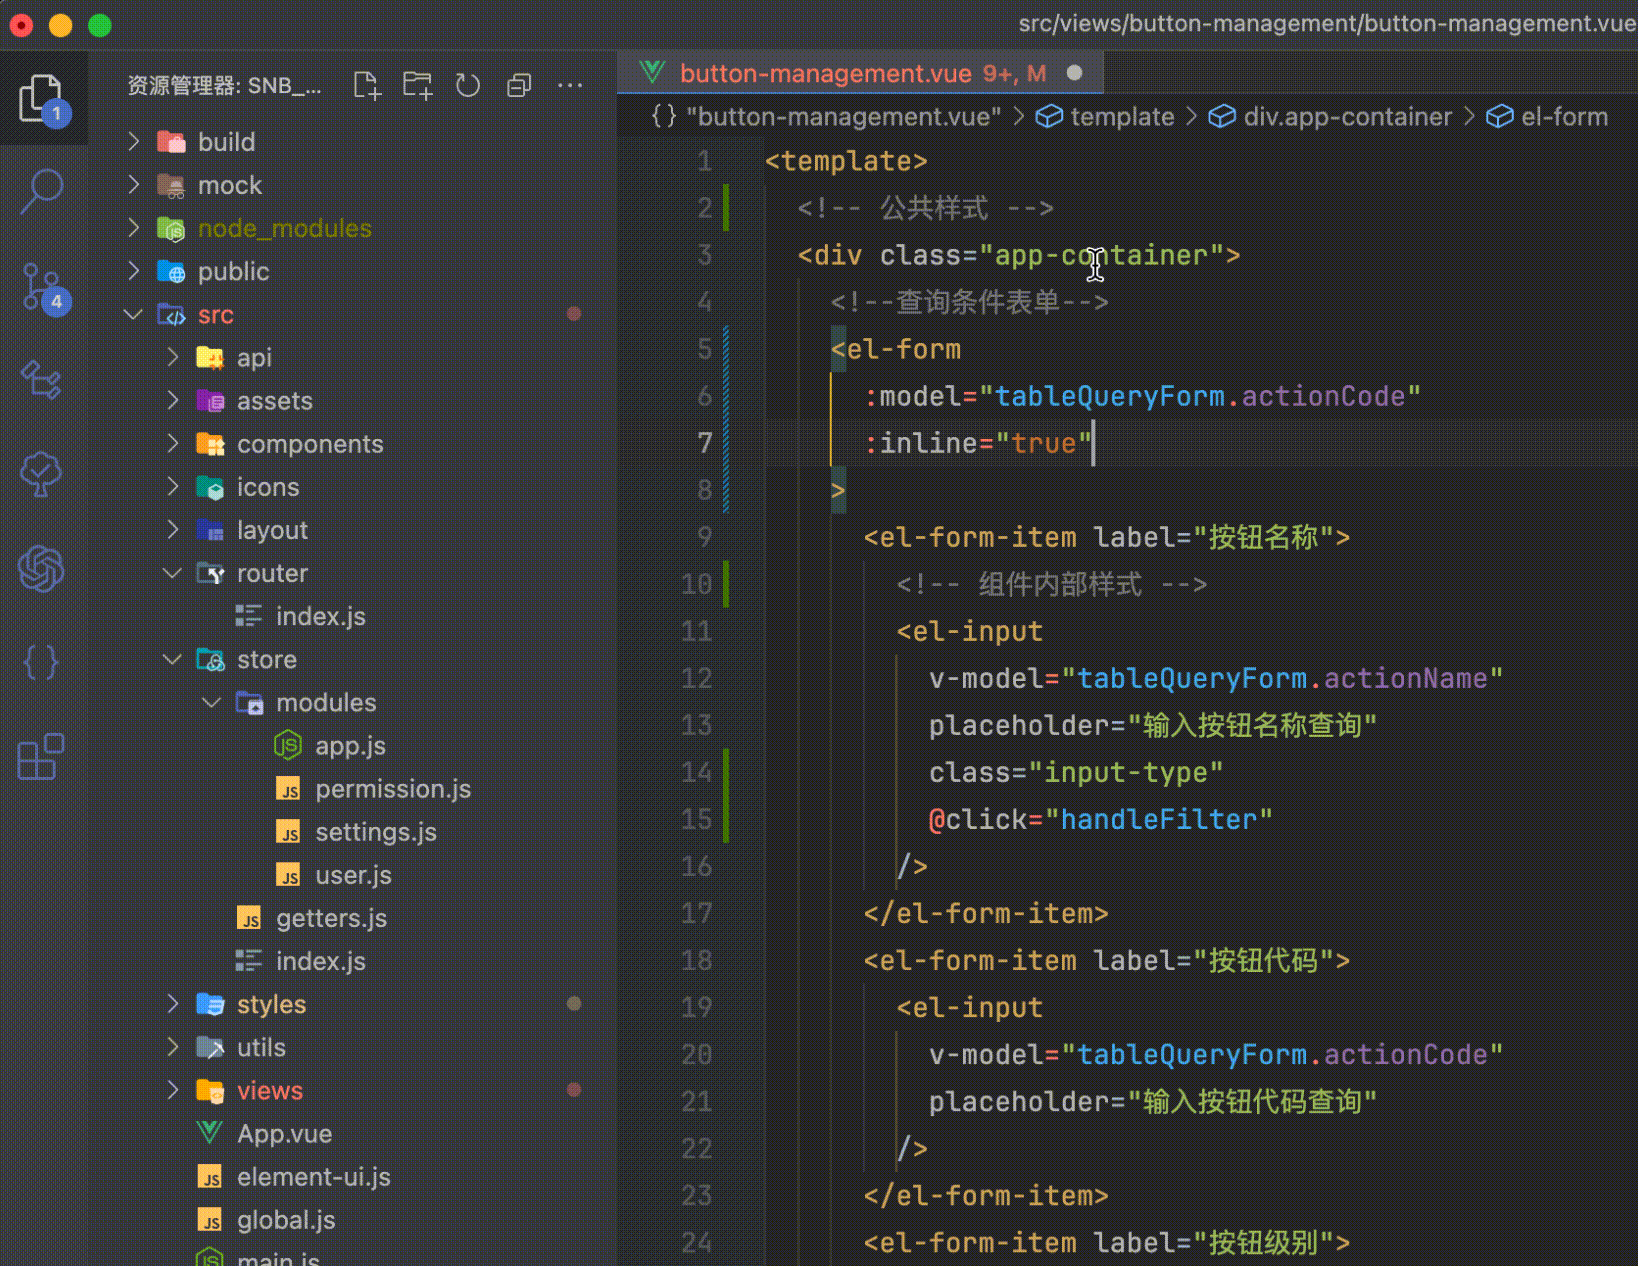Select the template breadcrumb
Viewport: 1638px width, 1266px height.
[x=1122, y=117]
